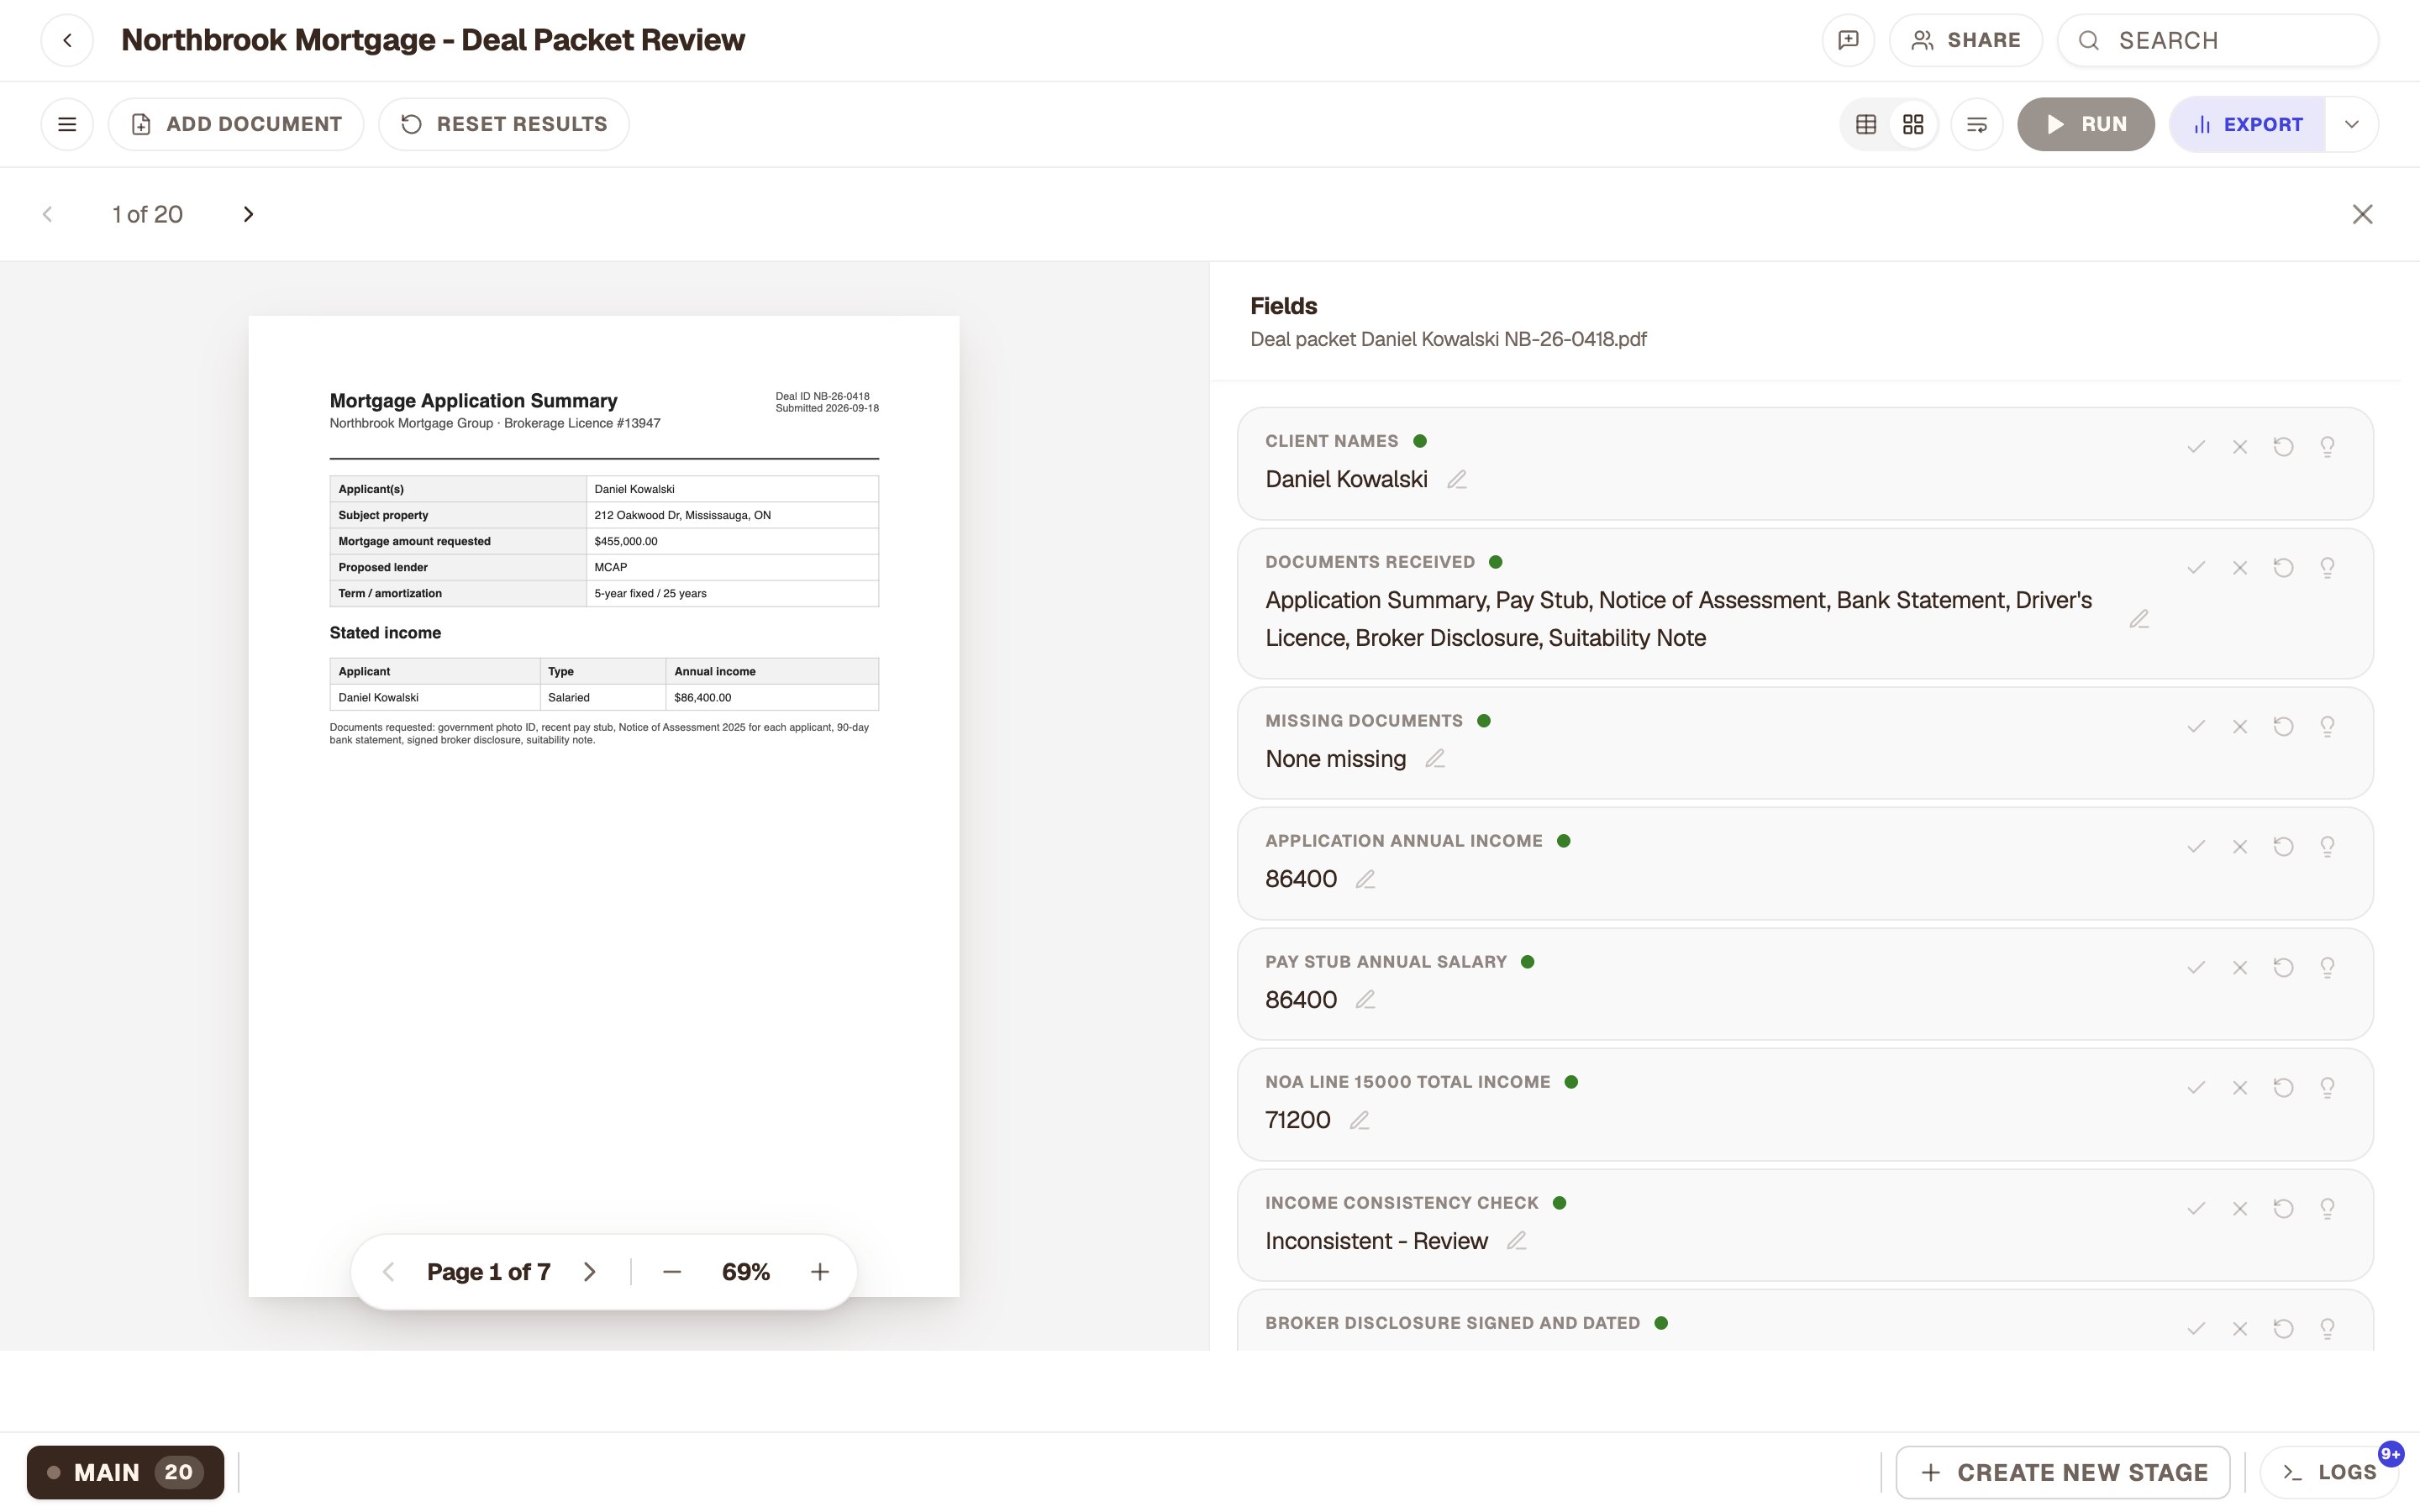This screenshot has height=1512, width=2420.
Task: Click the Export button
Action: pyautogui.click(x=2247, y=124)
